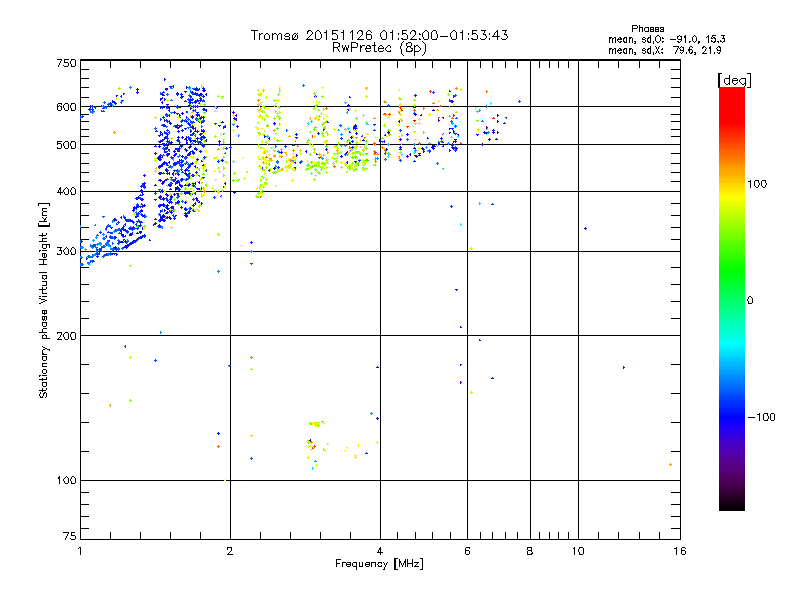
Task: Click the x-axis '16' tick label
Action: coord(680,551)
